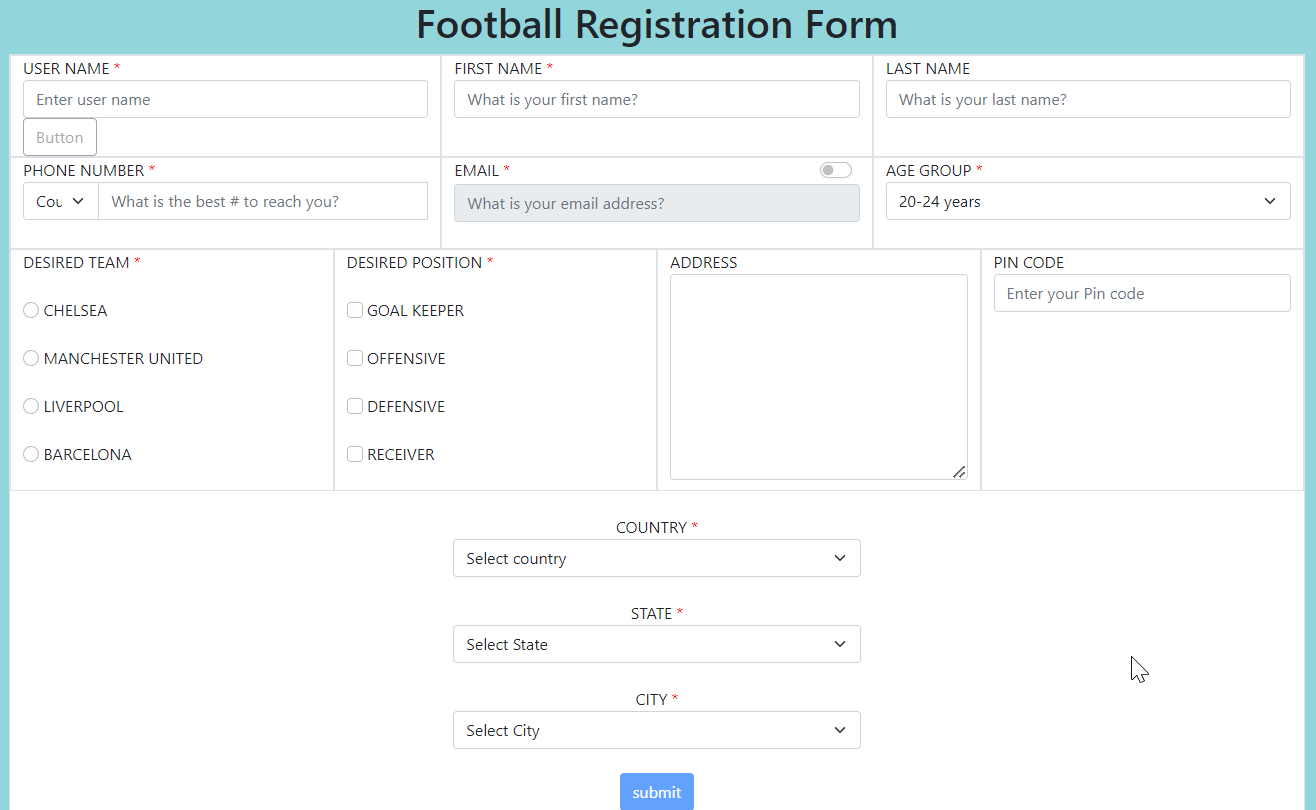1316x810 pixels.
Task: Click the Button below user name
Action: pyautogui.click(x=59, y=137)
